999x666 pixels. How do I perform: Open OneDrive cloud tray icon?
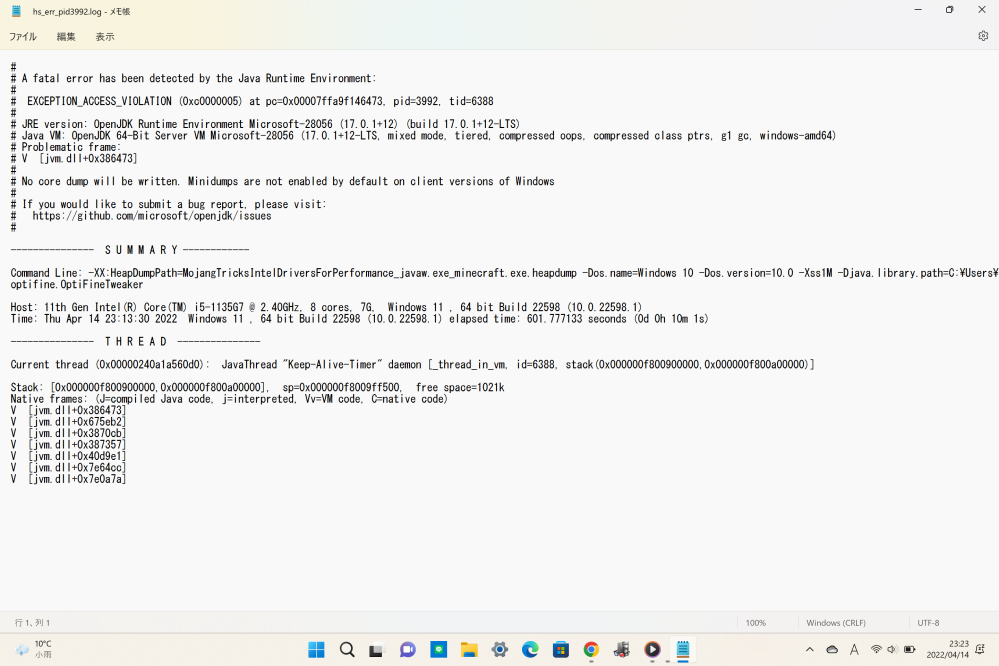[x=832, y=649]
